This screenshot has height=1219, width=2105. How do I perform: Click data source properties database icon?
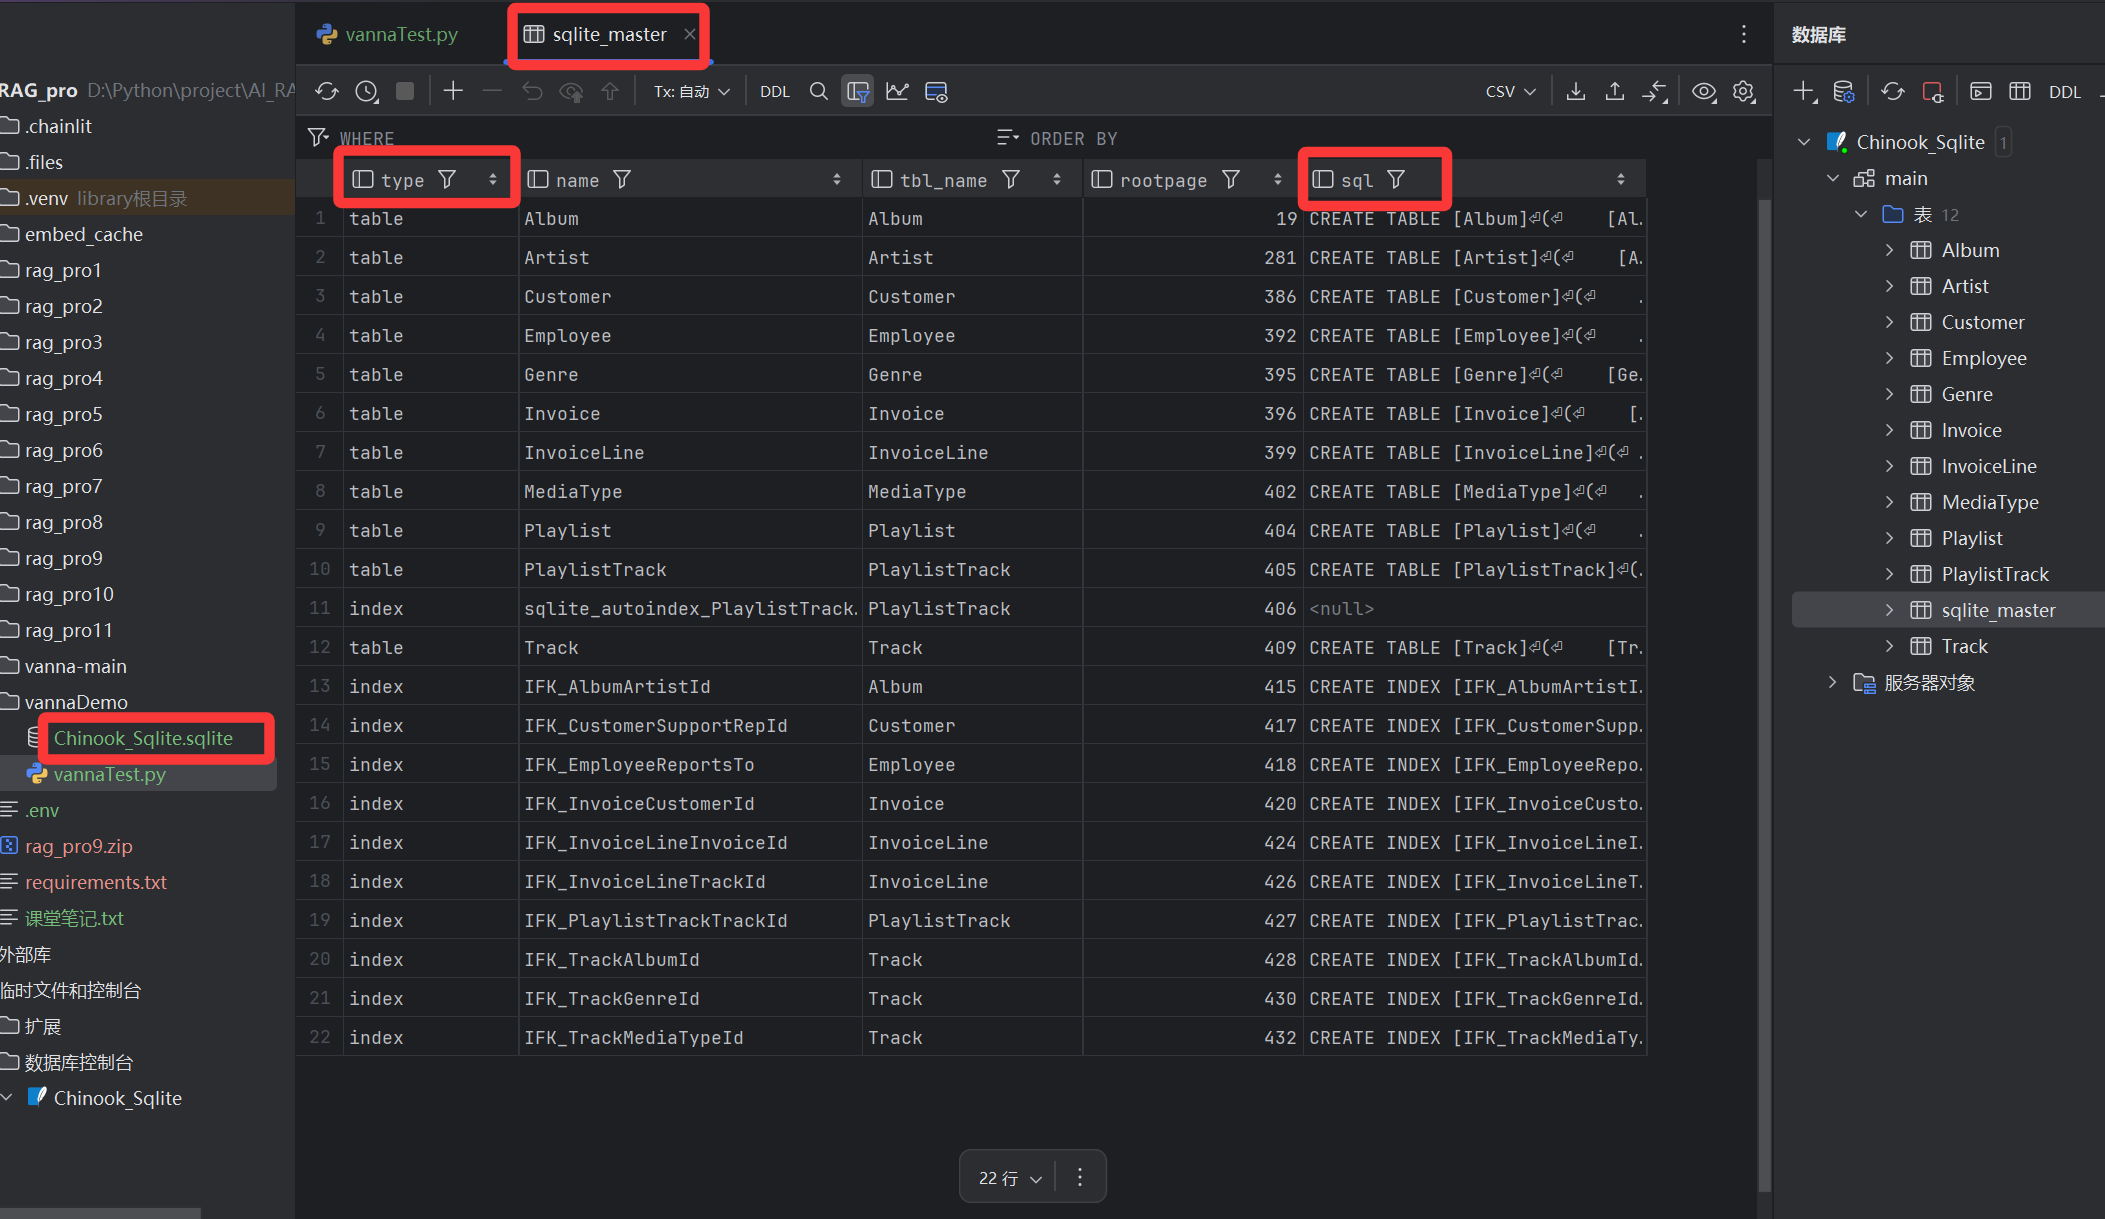[1844, 92]
